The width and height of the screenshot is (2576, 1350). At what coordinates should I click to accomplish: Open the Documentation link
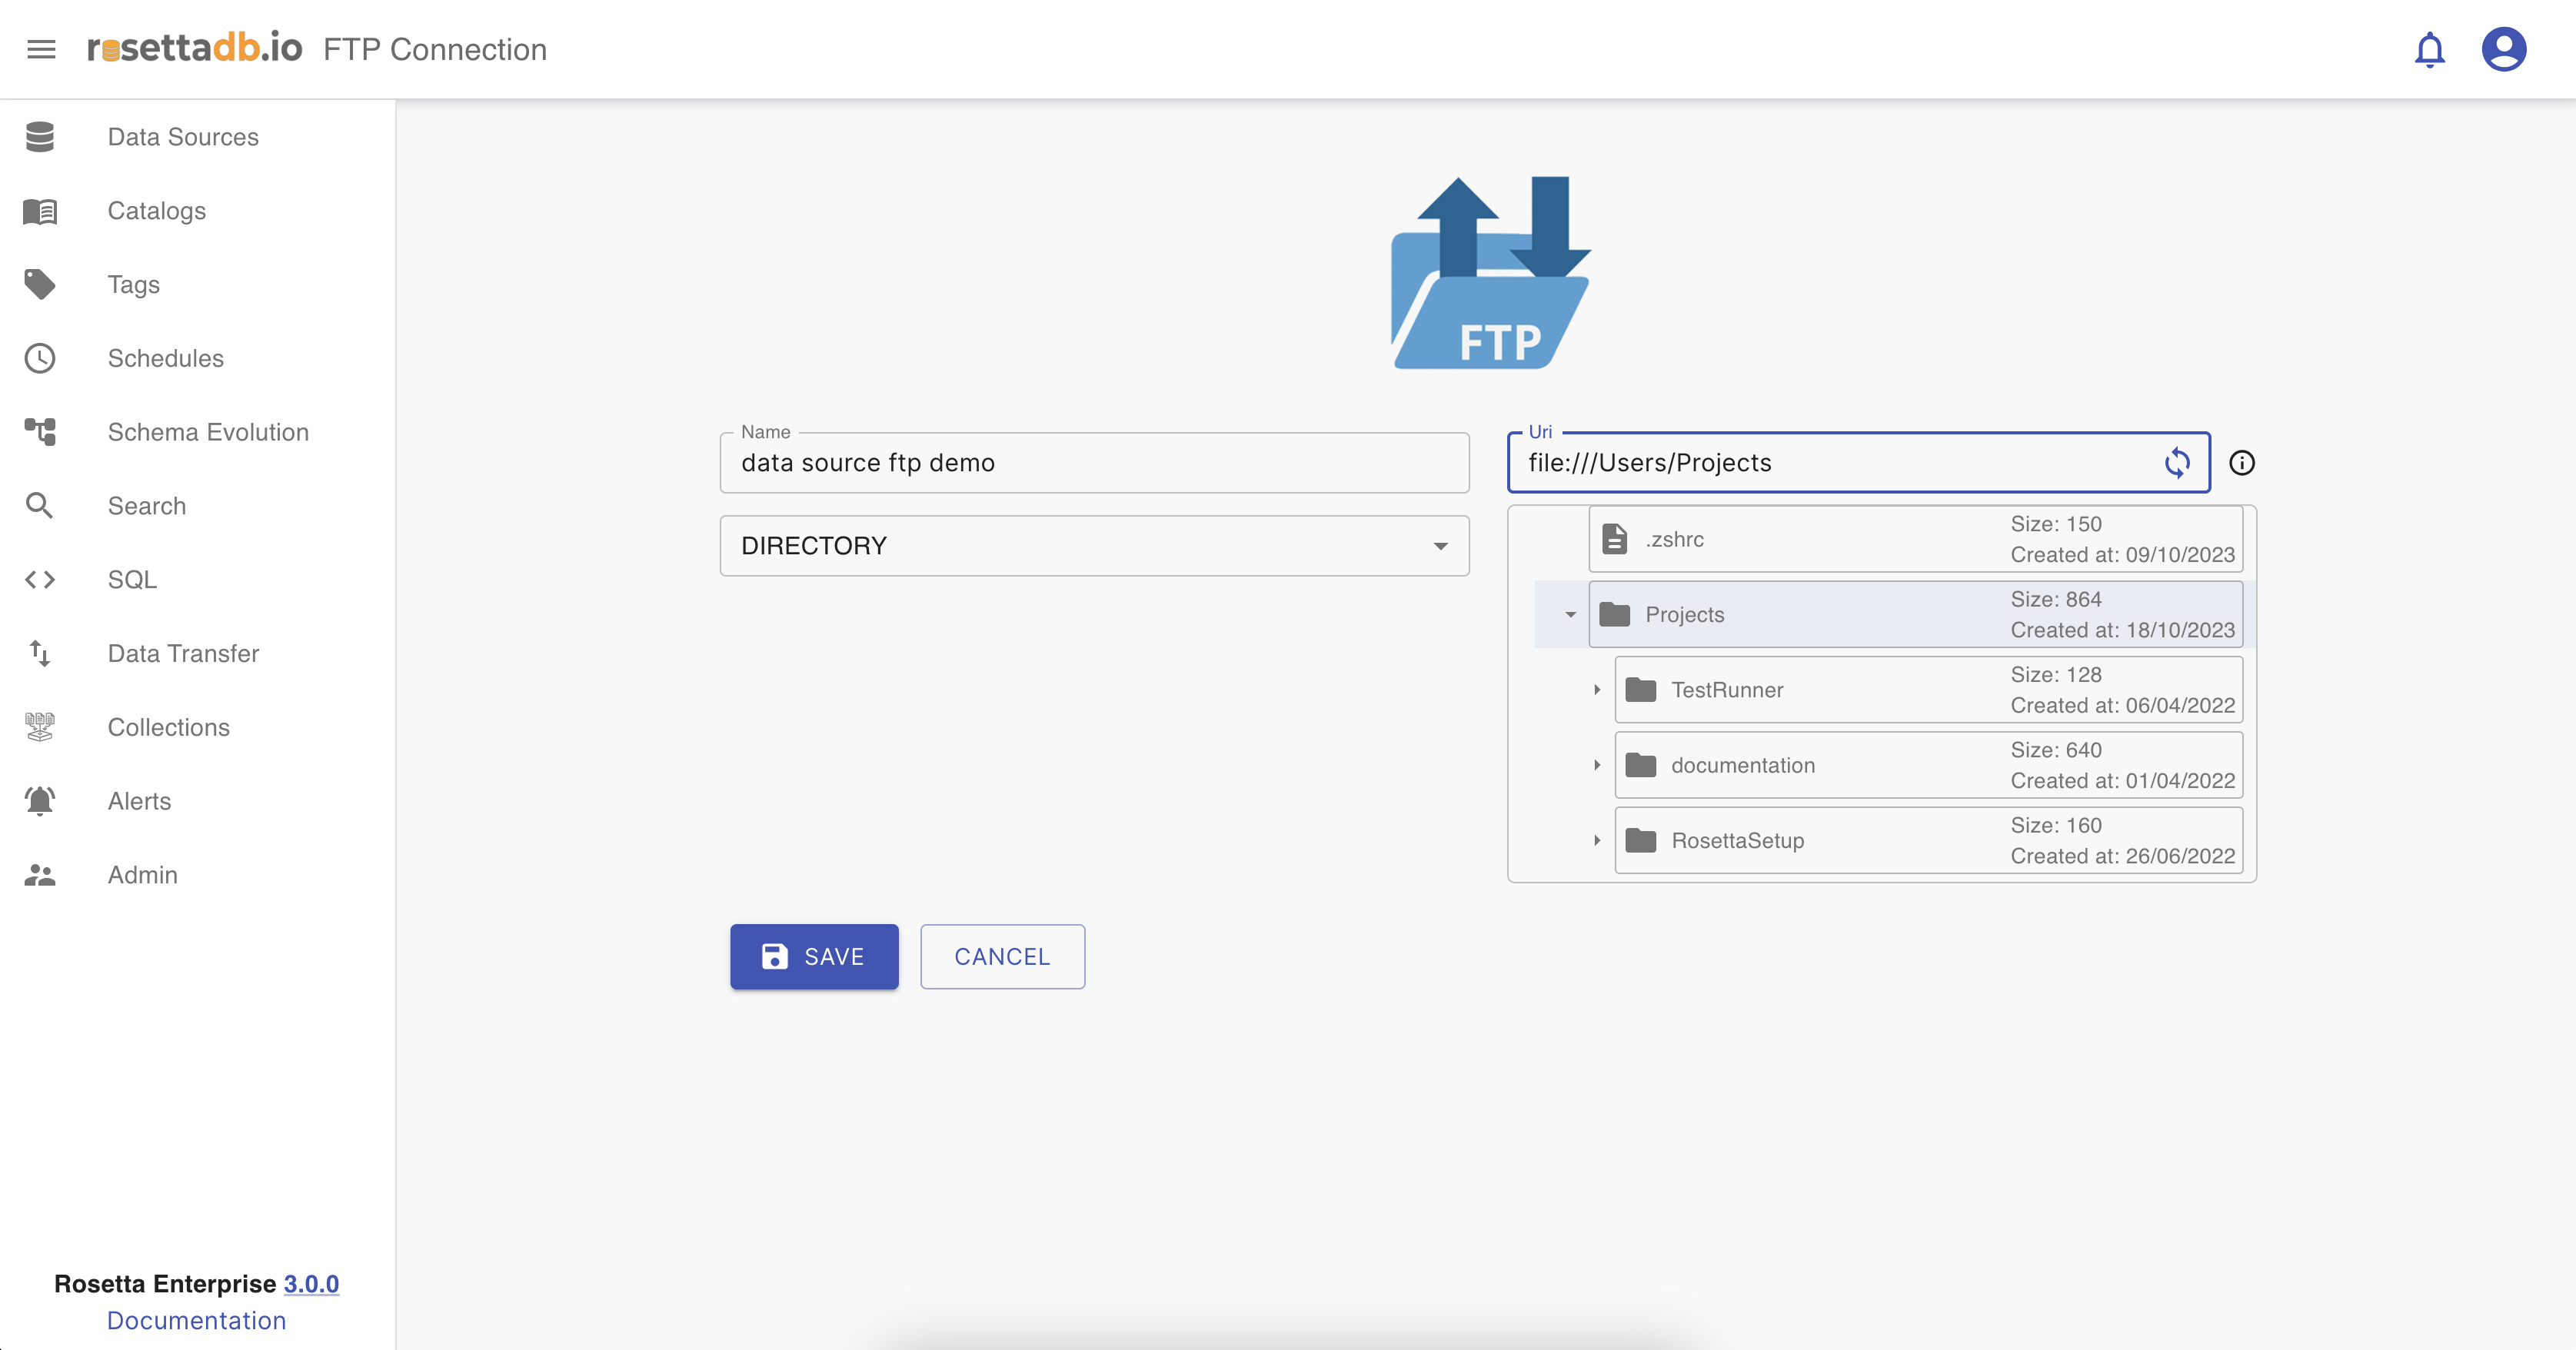pyautogui.click(x=196, y=1320)
